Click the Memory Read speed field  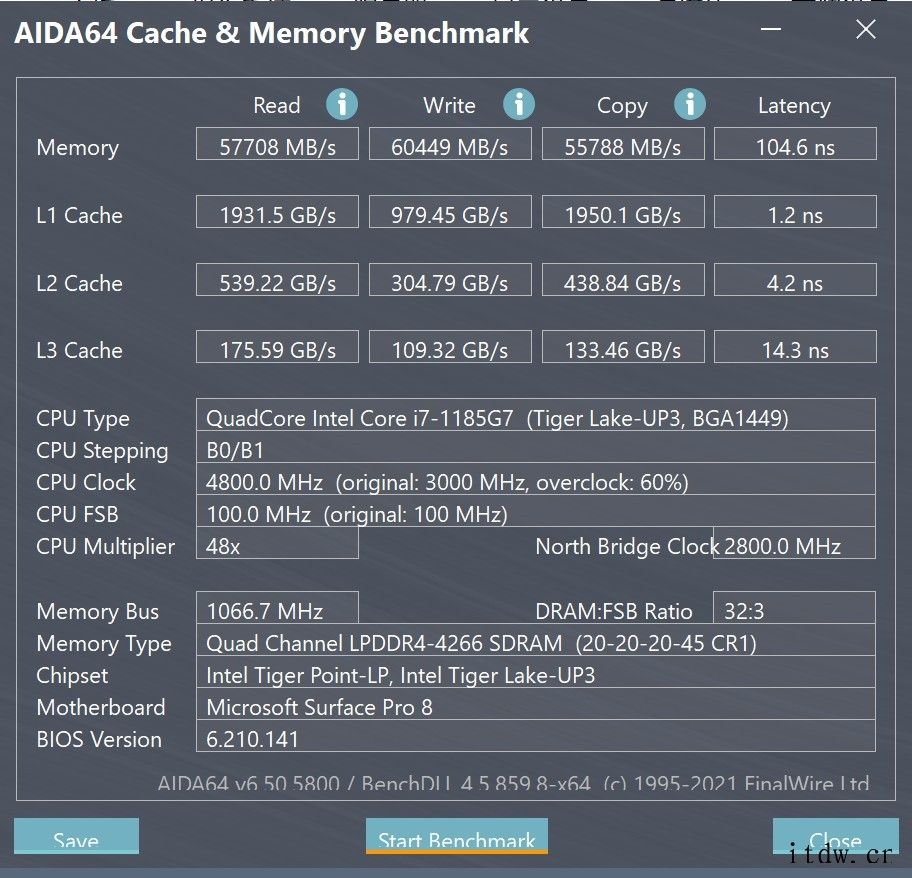pos(277,147)
